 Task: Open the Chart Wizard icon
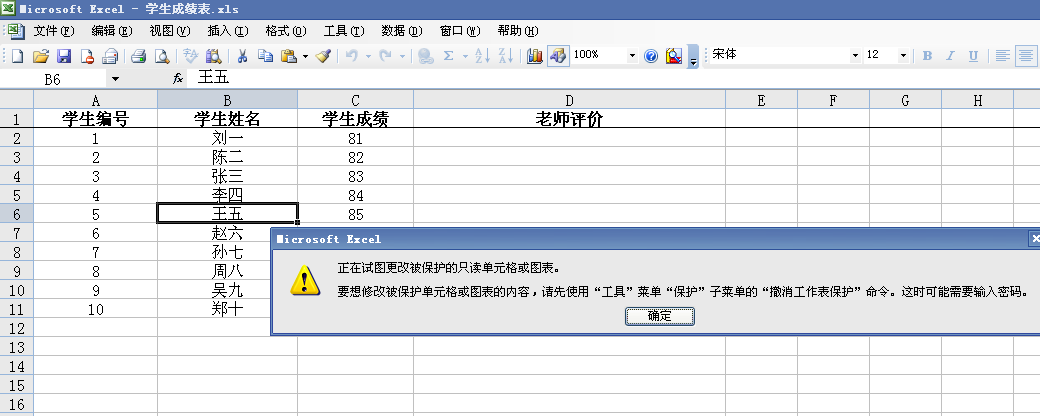535,56
